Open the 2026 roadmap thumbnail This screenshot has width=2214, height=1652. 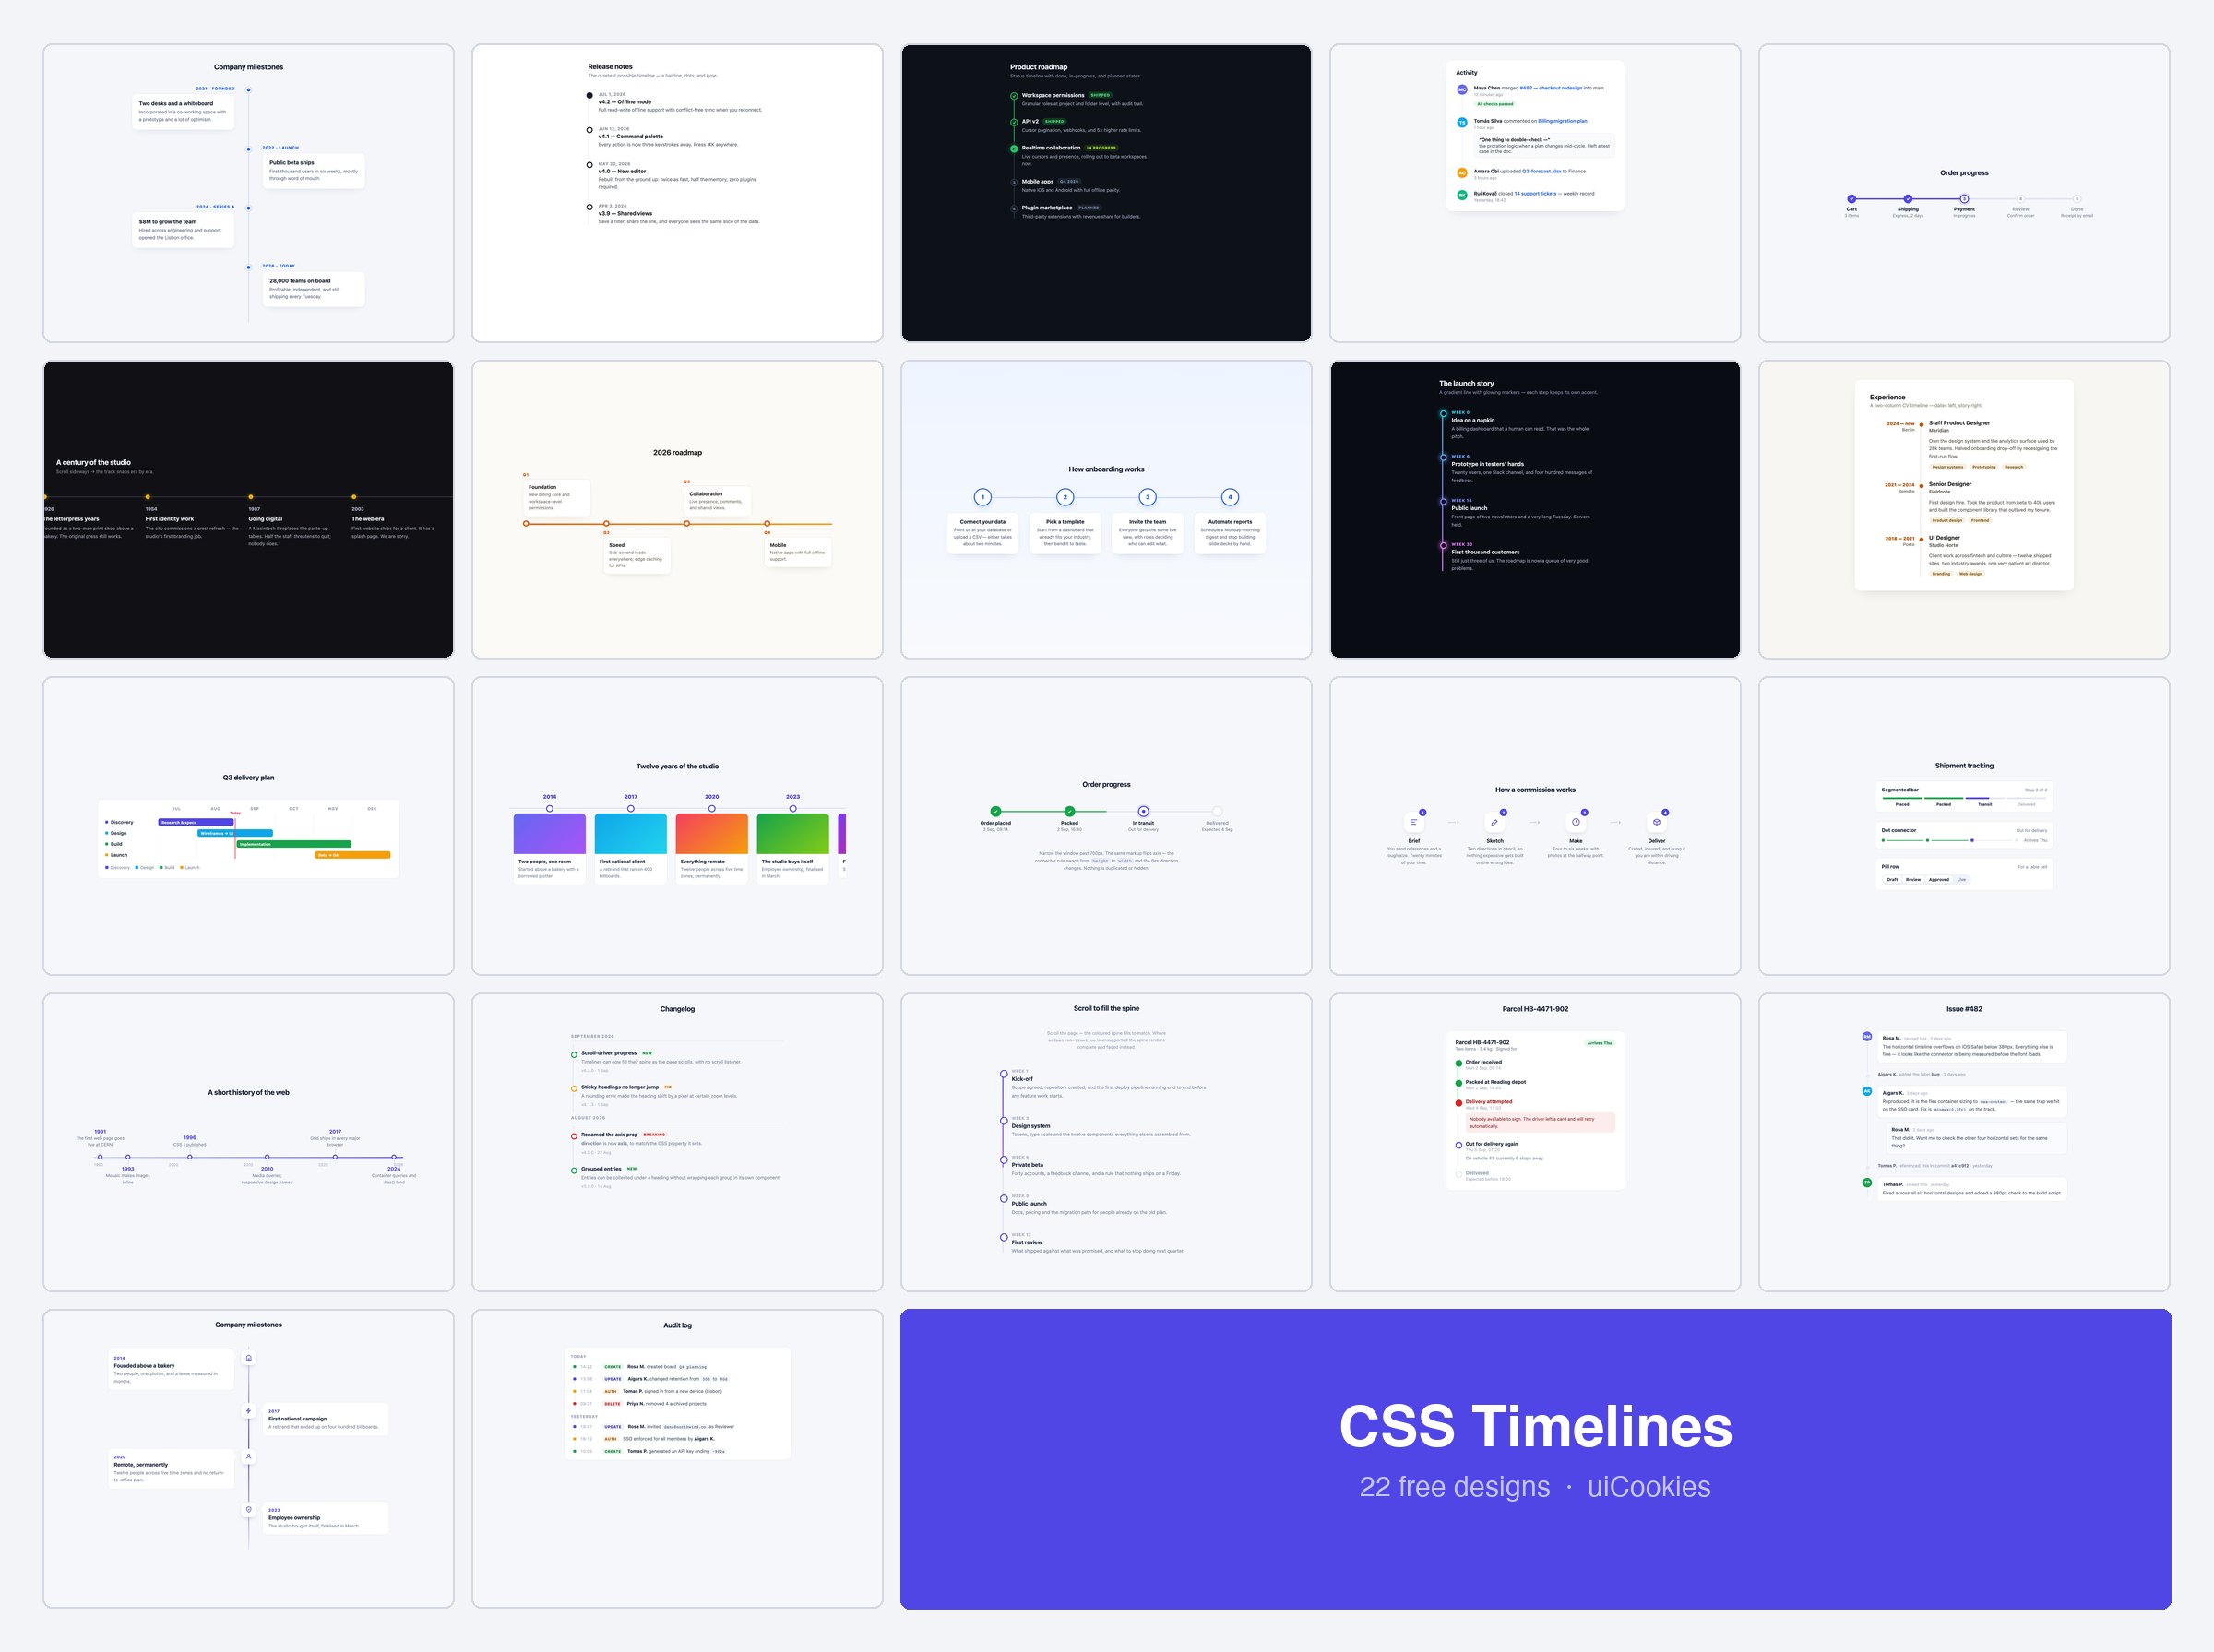click(677, 510)
